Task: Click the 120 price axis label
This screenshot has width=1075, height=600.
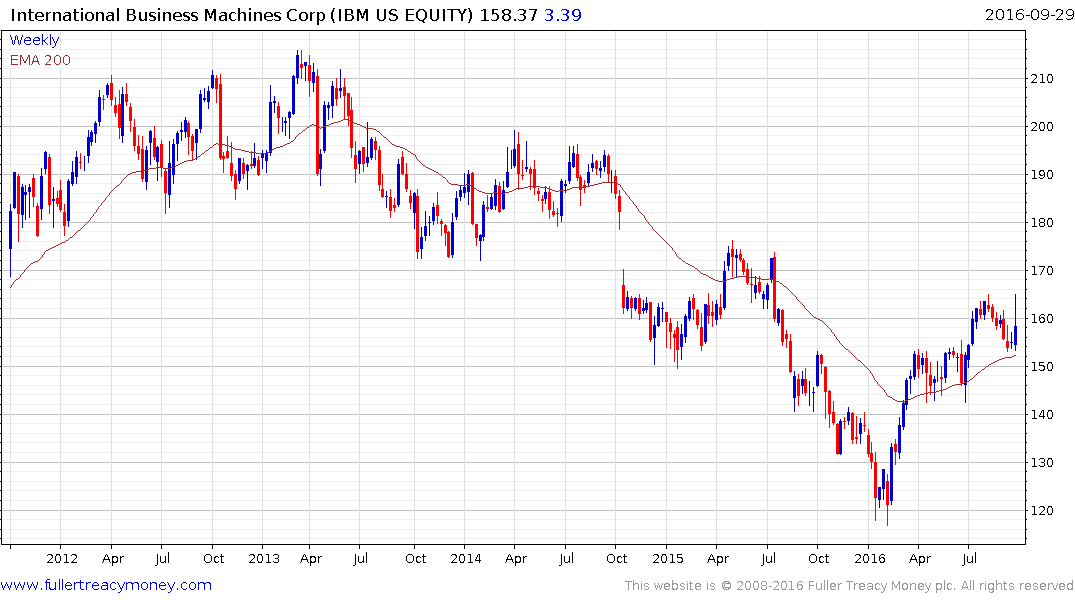Action: click(x=1042, y=511)
